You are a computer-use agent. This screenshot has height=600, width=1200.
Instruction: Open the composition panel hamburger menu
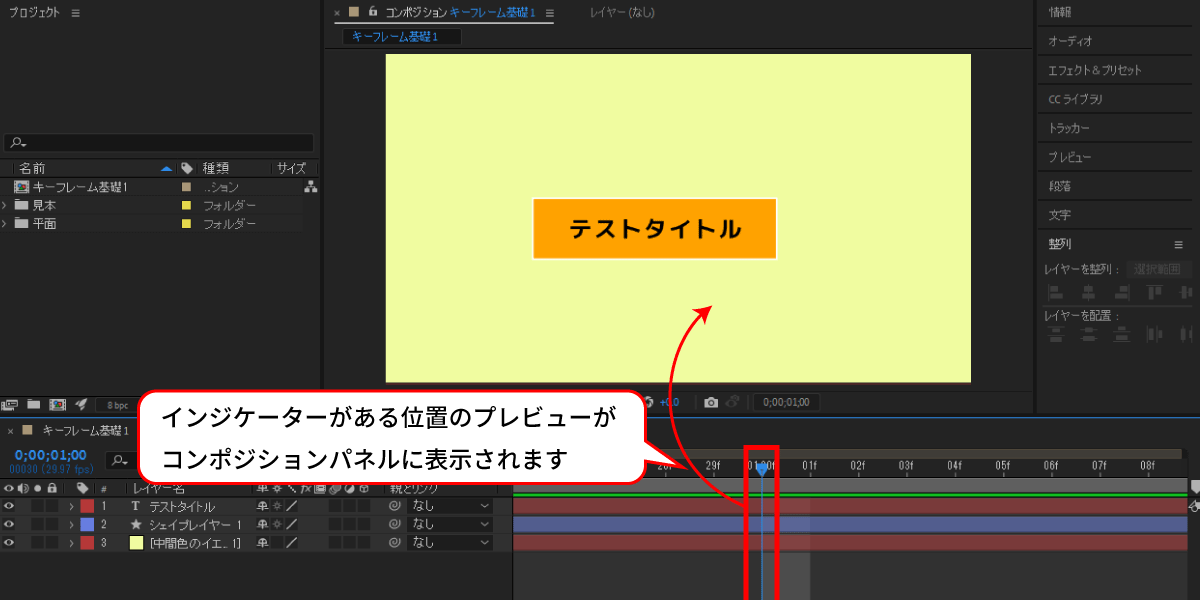(549, 13)
